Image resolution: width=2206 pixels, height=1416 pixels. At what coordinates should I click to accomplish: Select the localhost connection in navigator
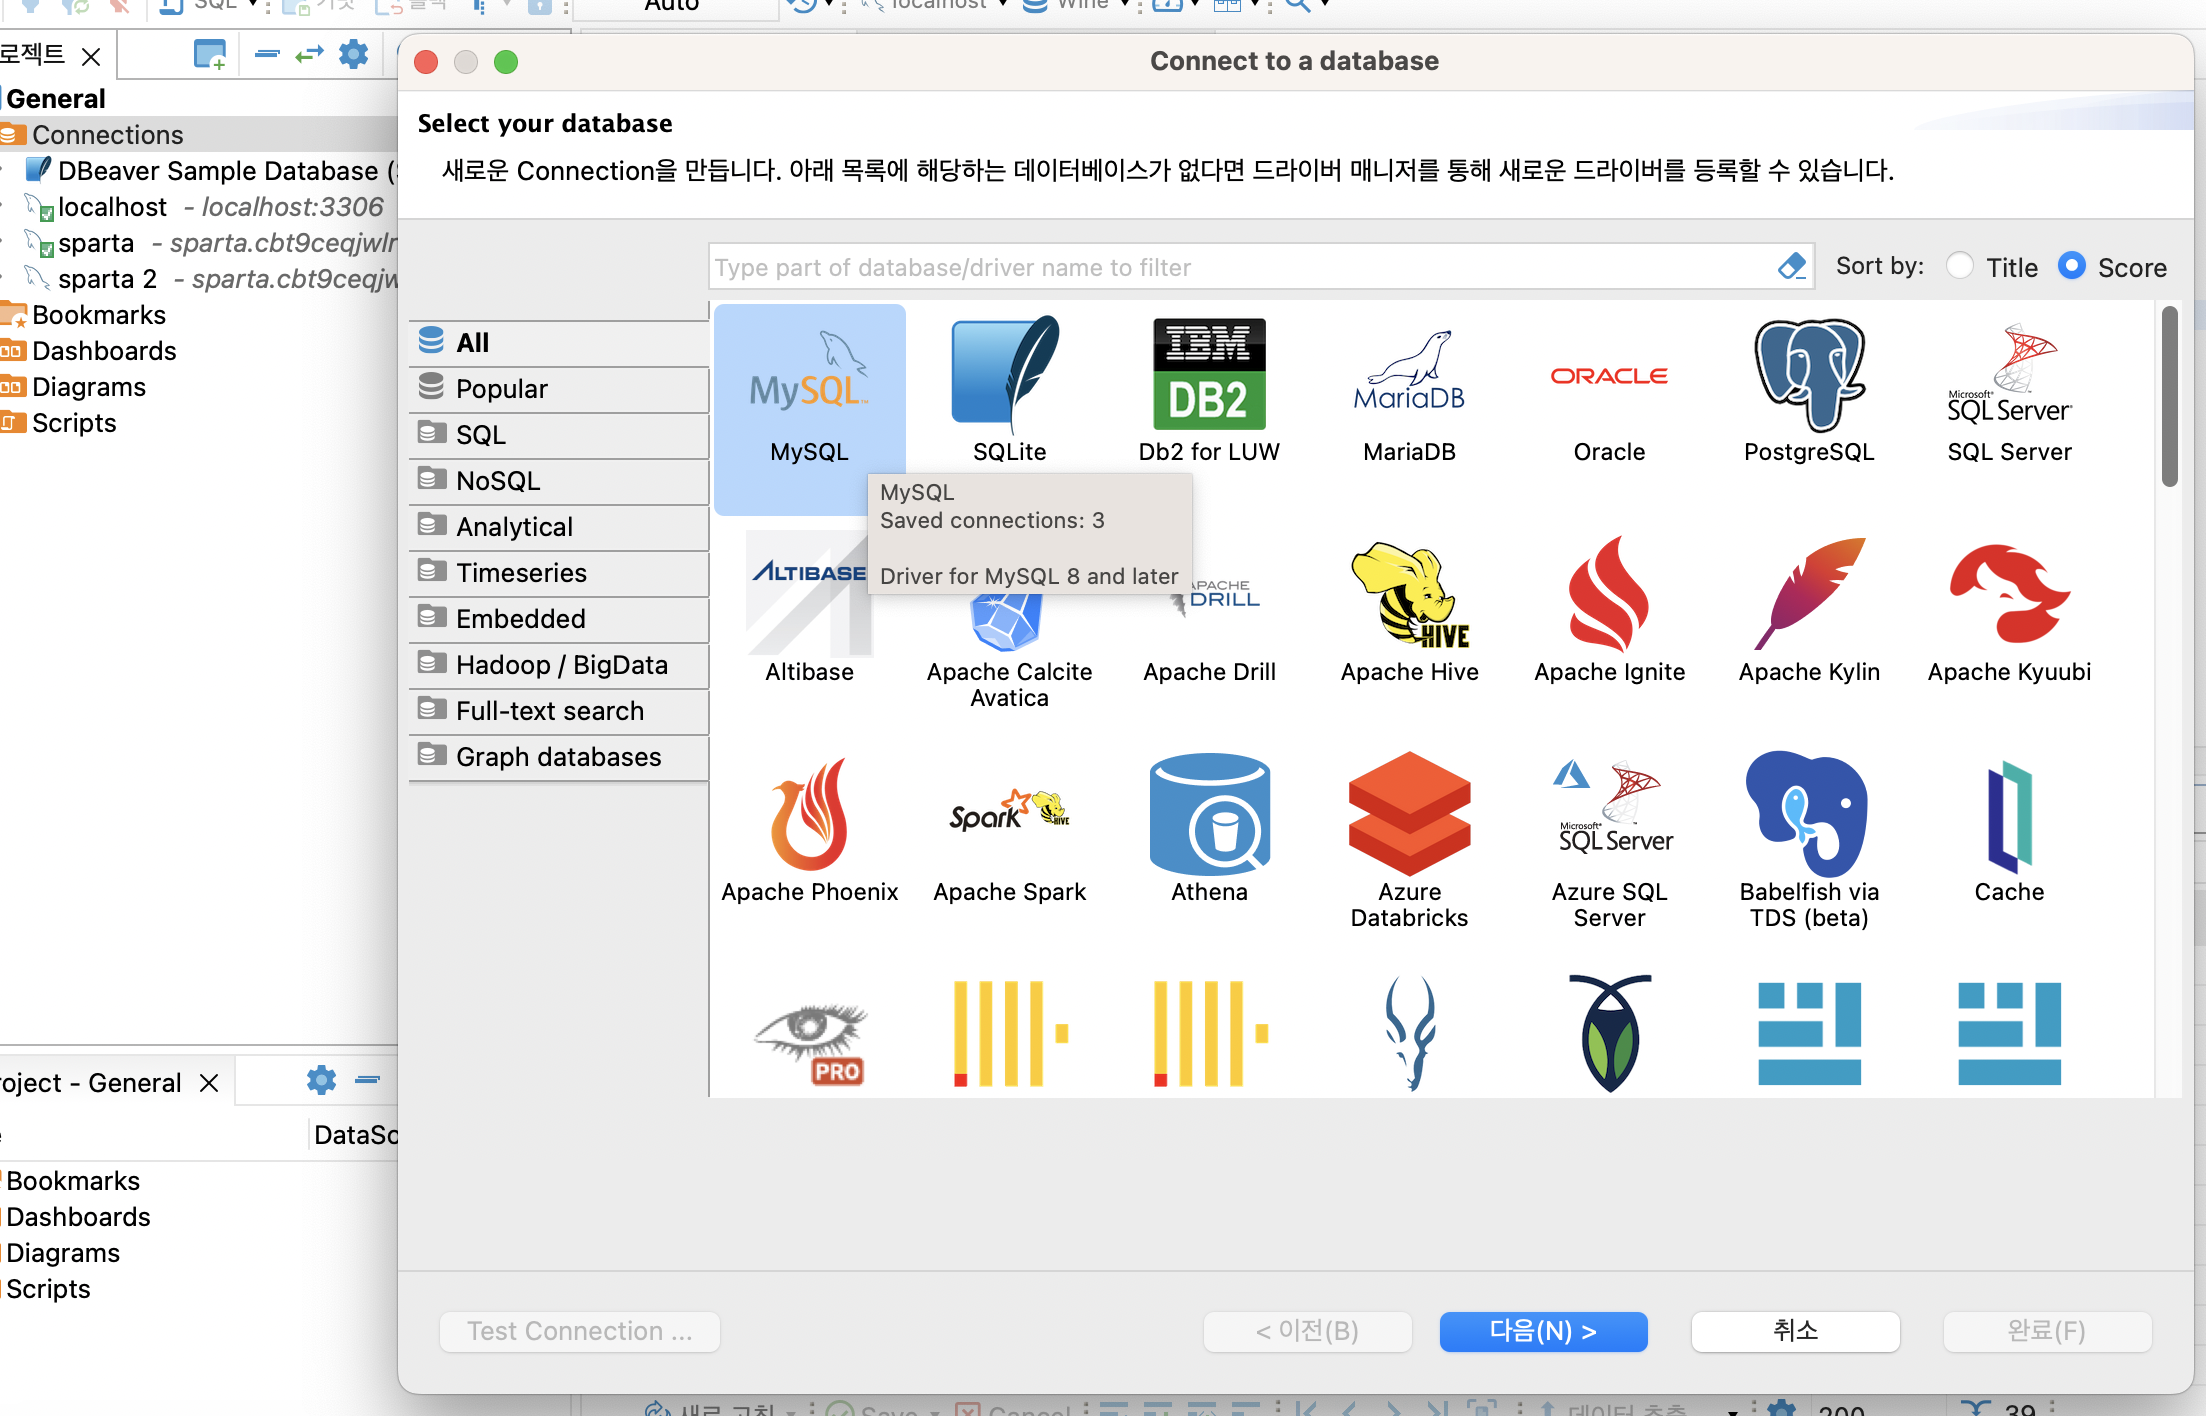pyautogui.click(x=112, y=207)
